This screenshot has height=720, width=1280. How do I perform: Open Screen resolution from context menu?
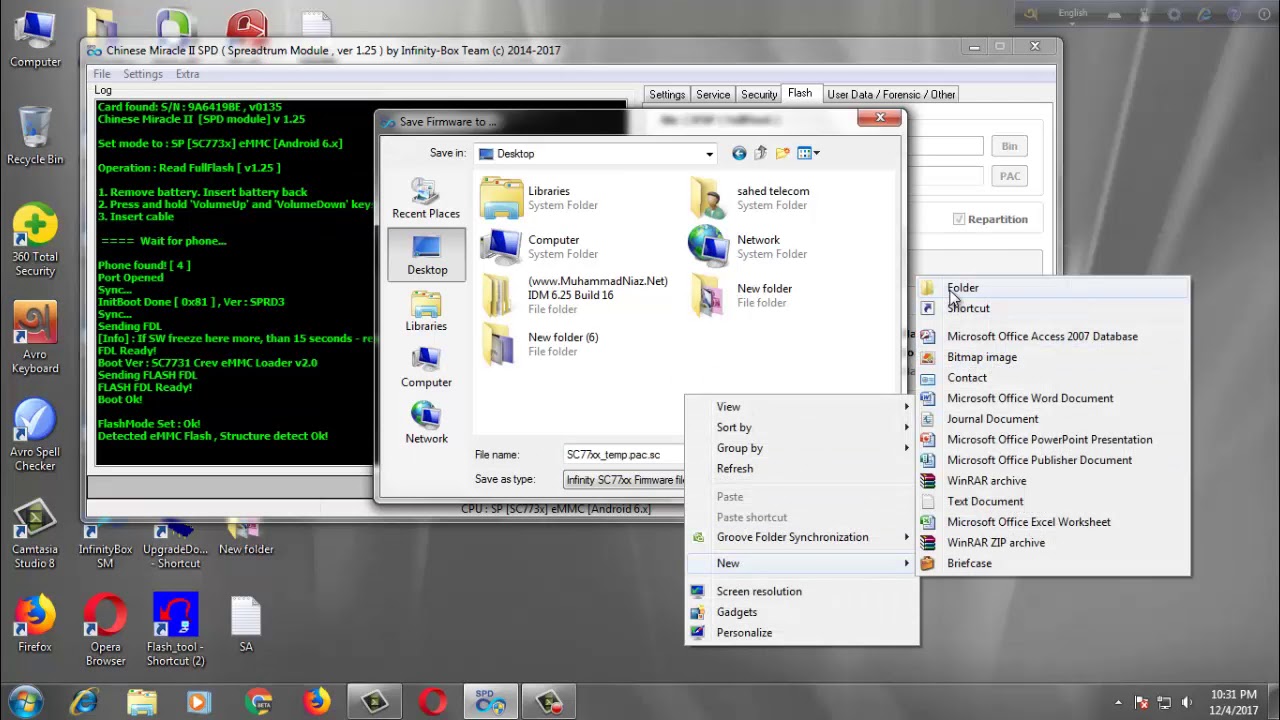pos(802,591)
